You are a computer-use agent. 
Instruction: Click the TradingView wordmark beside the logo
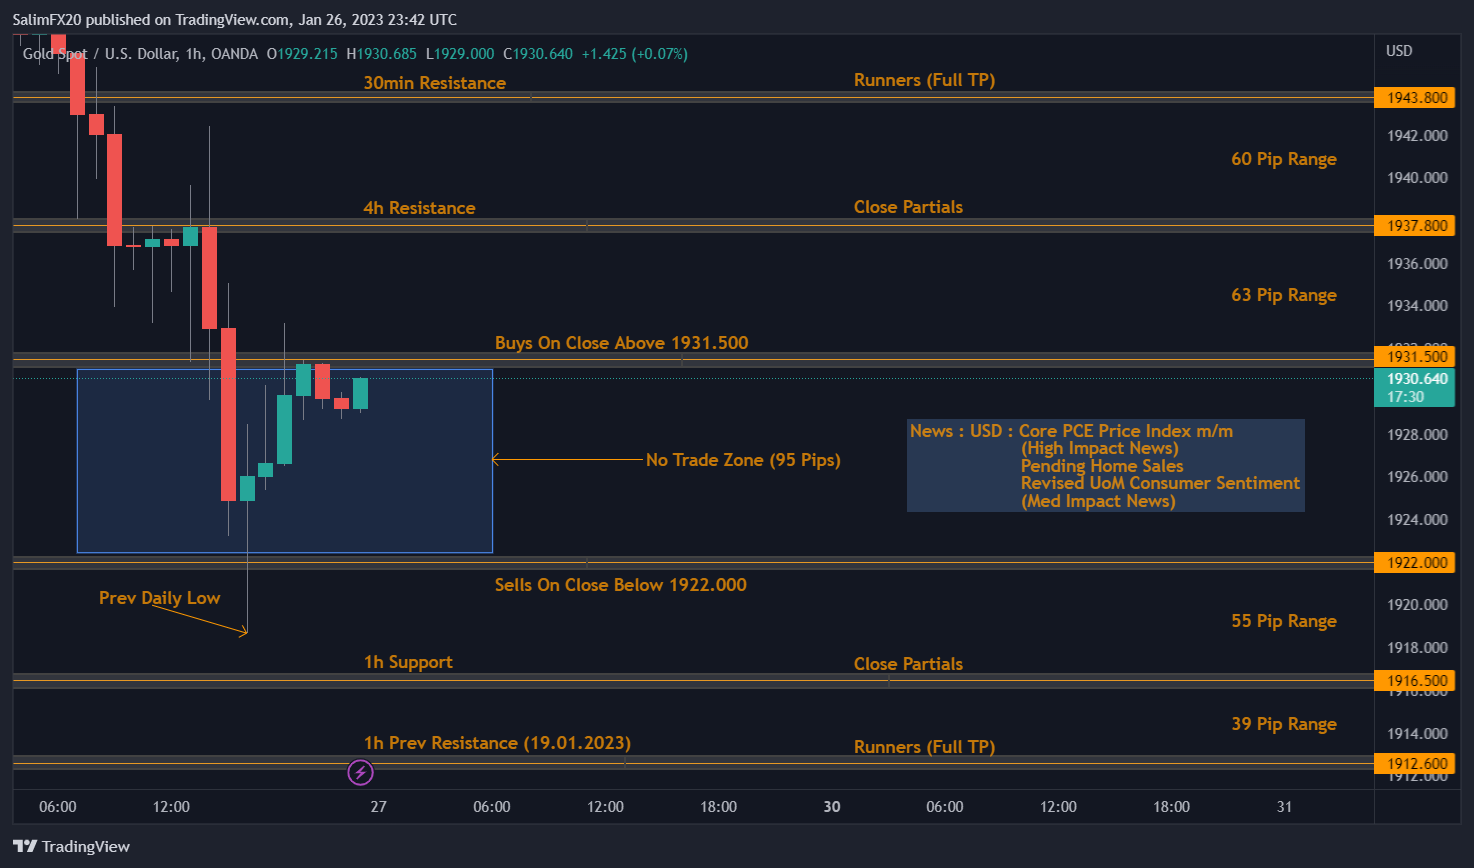tap(88, 846)
